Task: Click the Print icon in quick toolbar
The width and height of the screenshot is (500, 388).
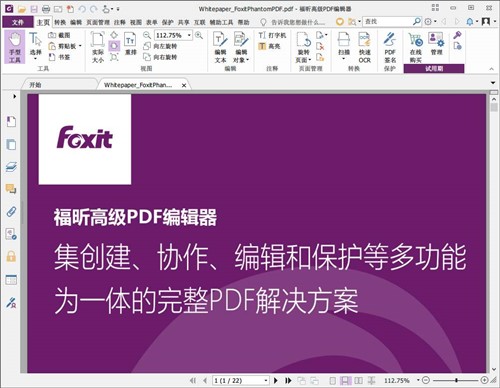Action: [x=46, y=9]
